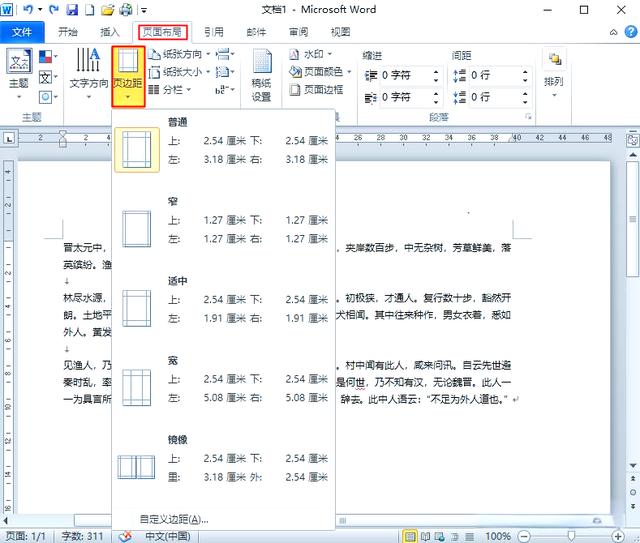The height and width of the screenshot is (543, 640).
Task: Select the 宽 wide margins preset
Action: pos(223,381)
